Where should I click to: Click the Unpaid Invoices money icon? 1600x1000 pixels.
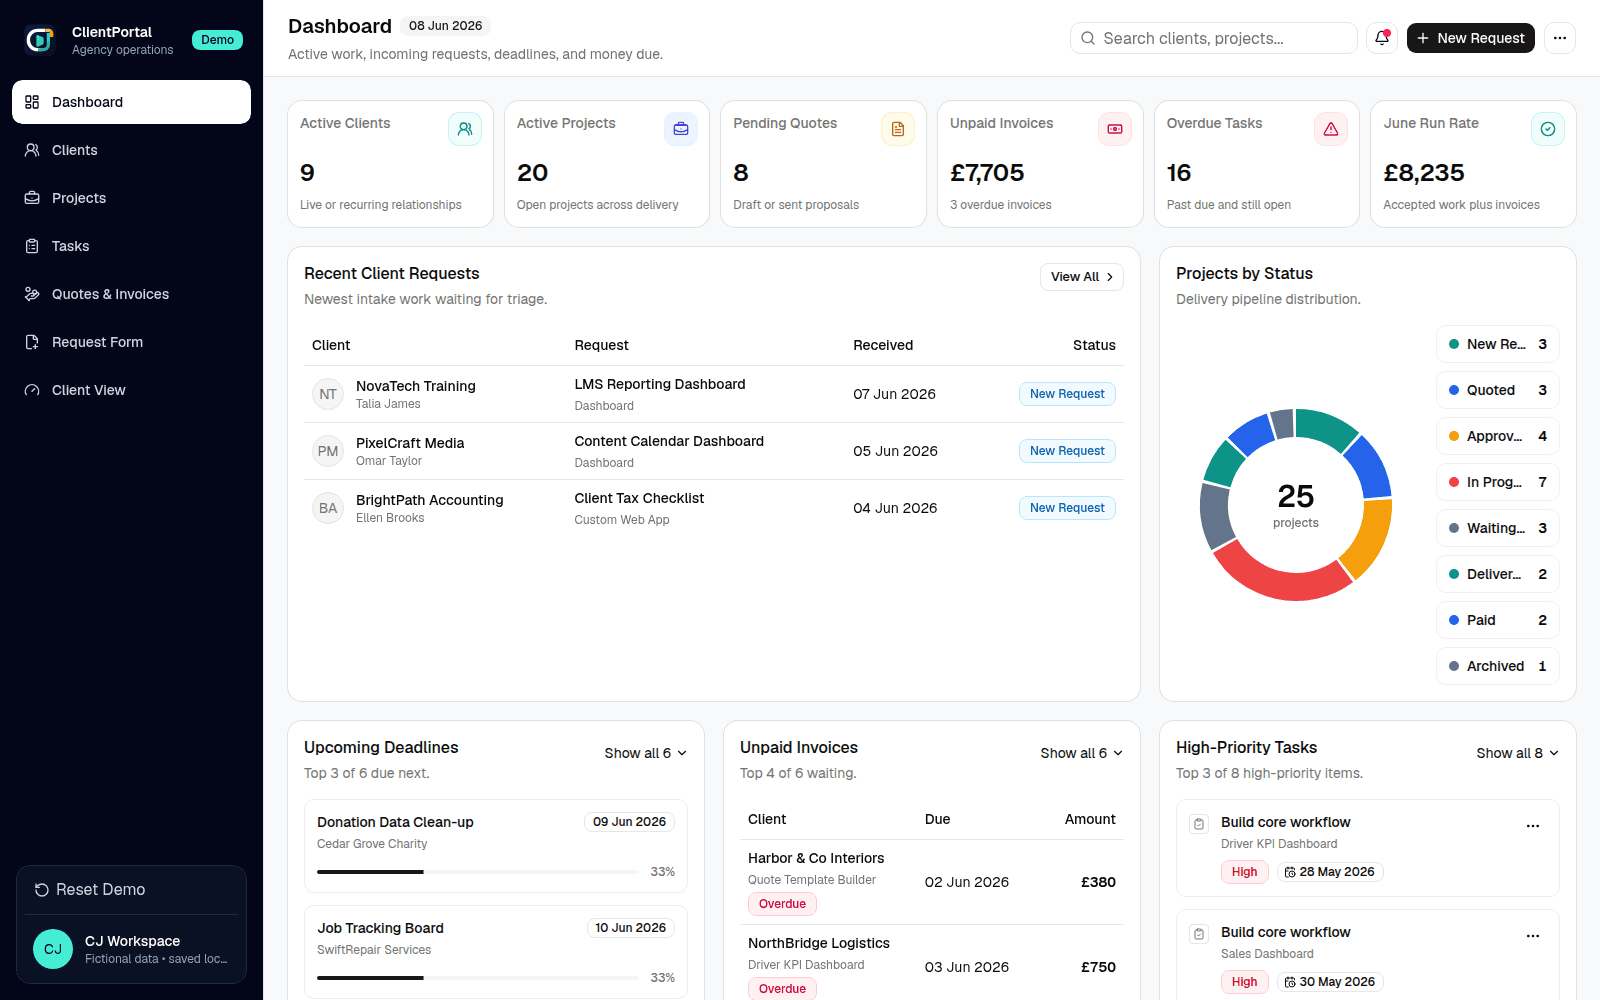coord(1115,129)
